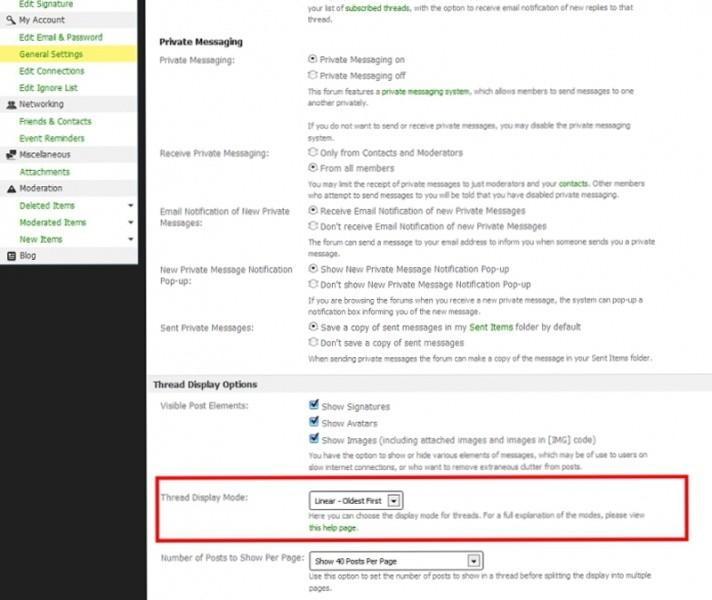Click the Miscellaneous section icon

tap(11, 155)
